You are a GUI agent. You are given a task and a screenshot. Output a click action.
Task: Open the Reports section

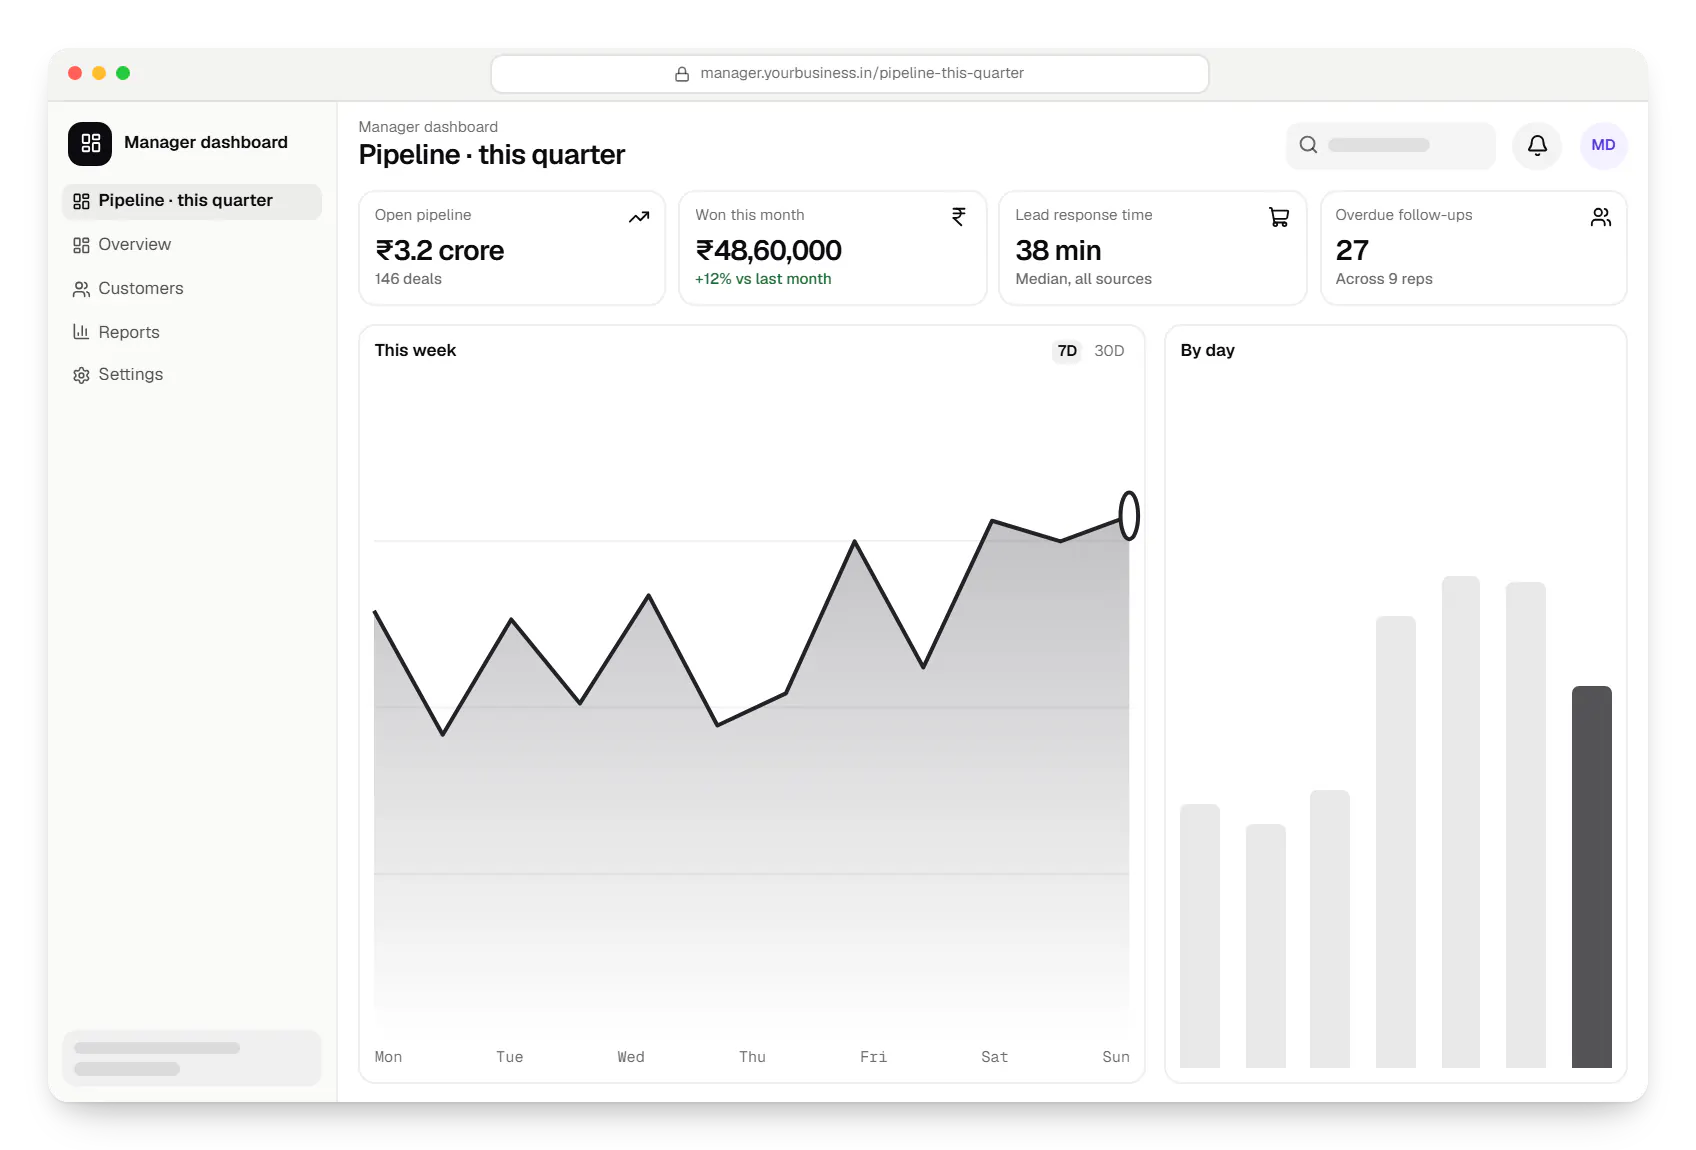(192, 332)
